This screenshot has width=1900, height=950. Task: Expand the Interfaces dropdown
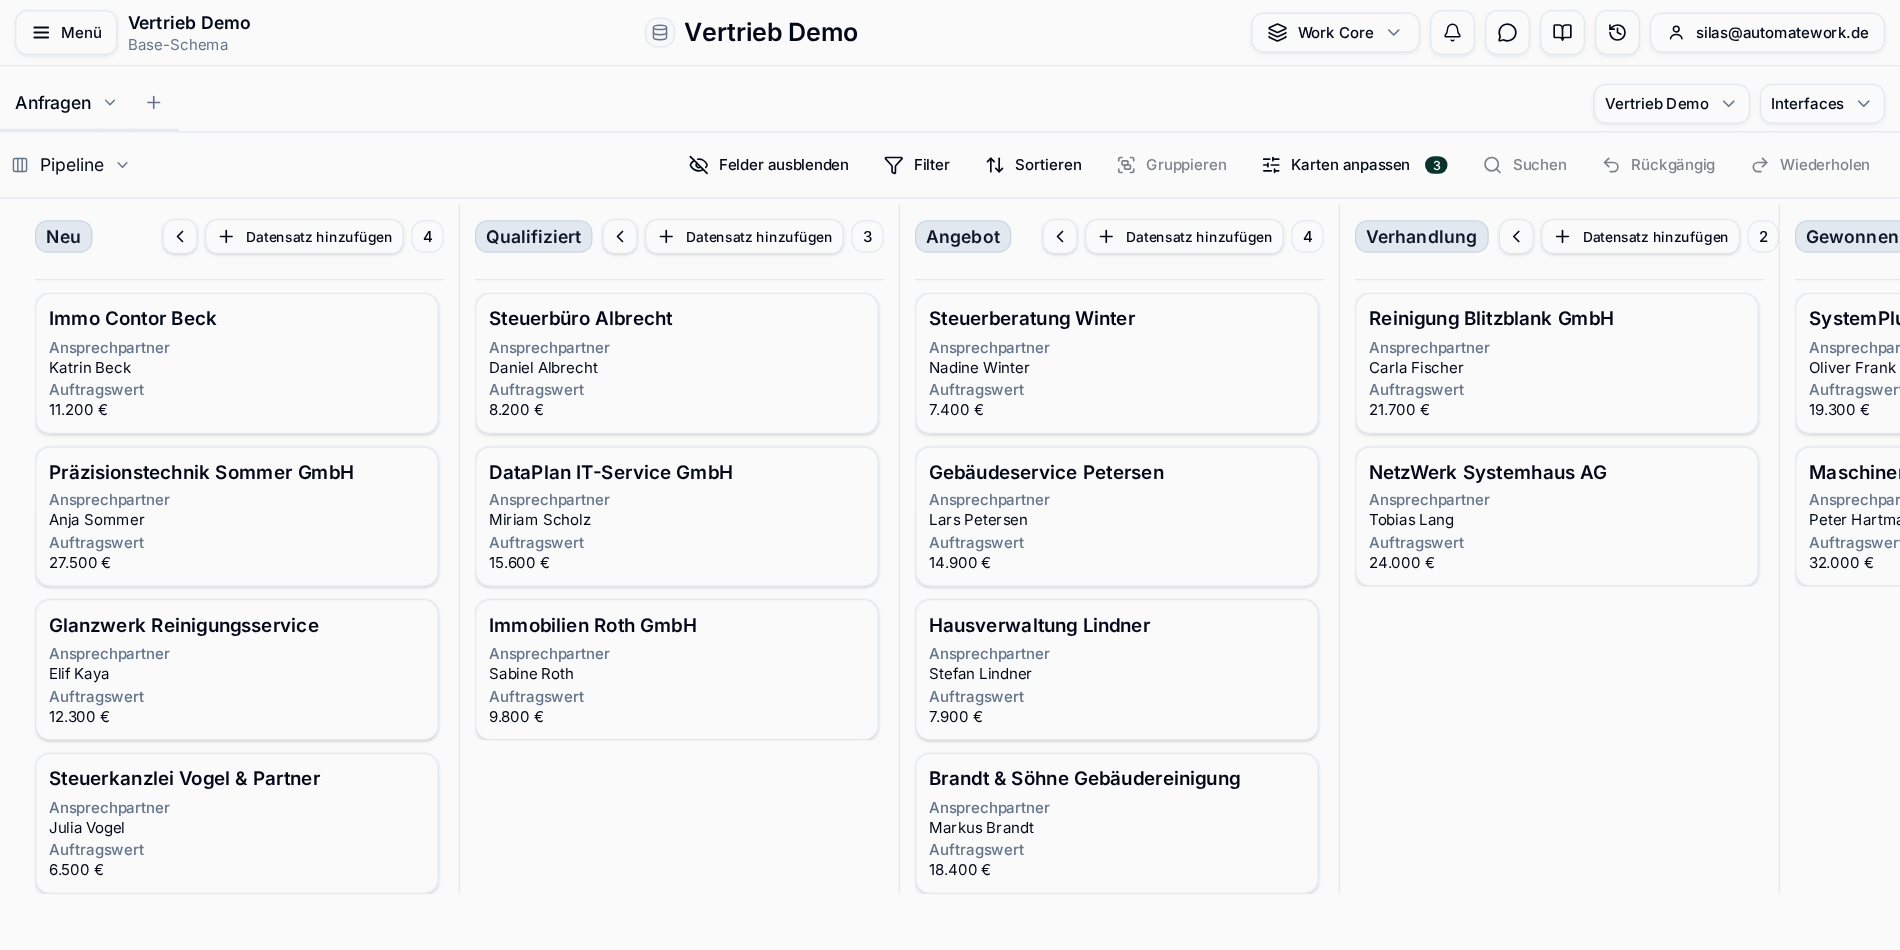pyautogui.click(x=1821, y=104)
